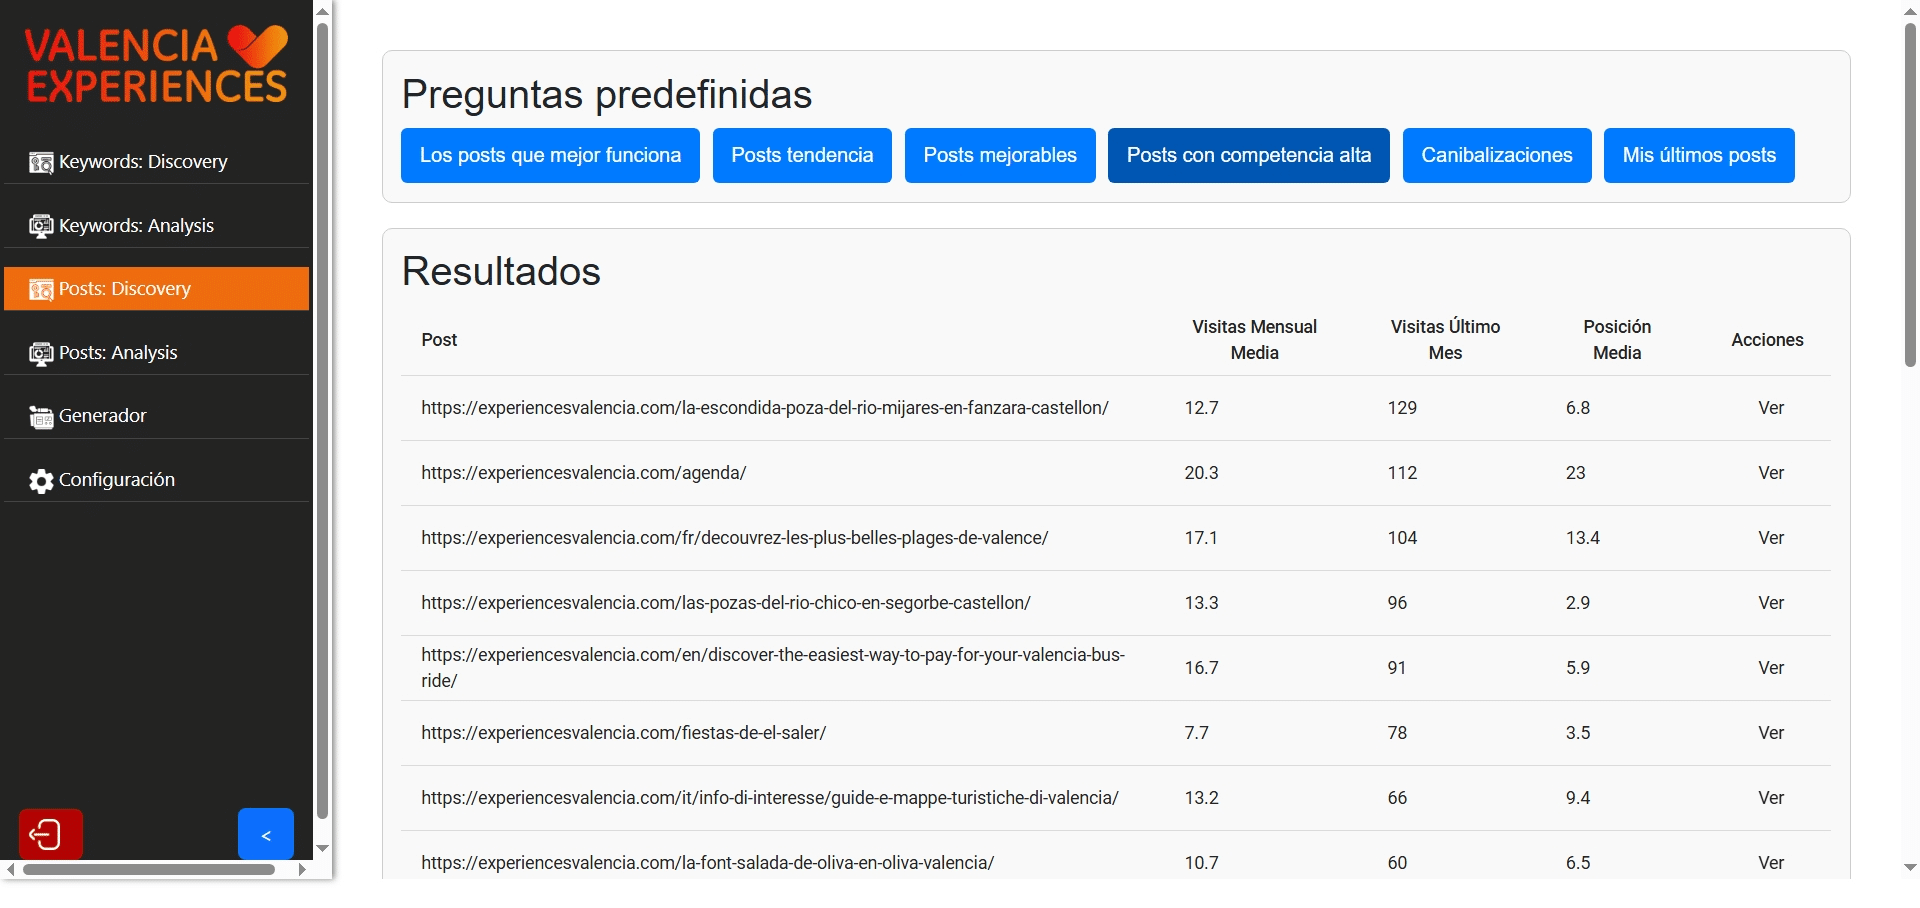Collapse the sidebar with the blue arrow
This screenshot has width=1920, height=908.
(x=266, y=833)
